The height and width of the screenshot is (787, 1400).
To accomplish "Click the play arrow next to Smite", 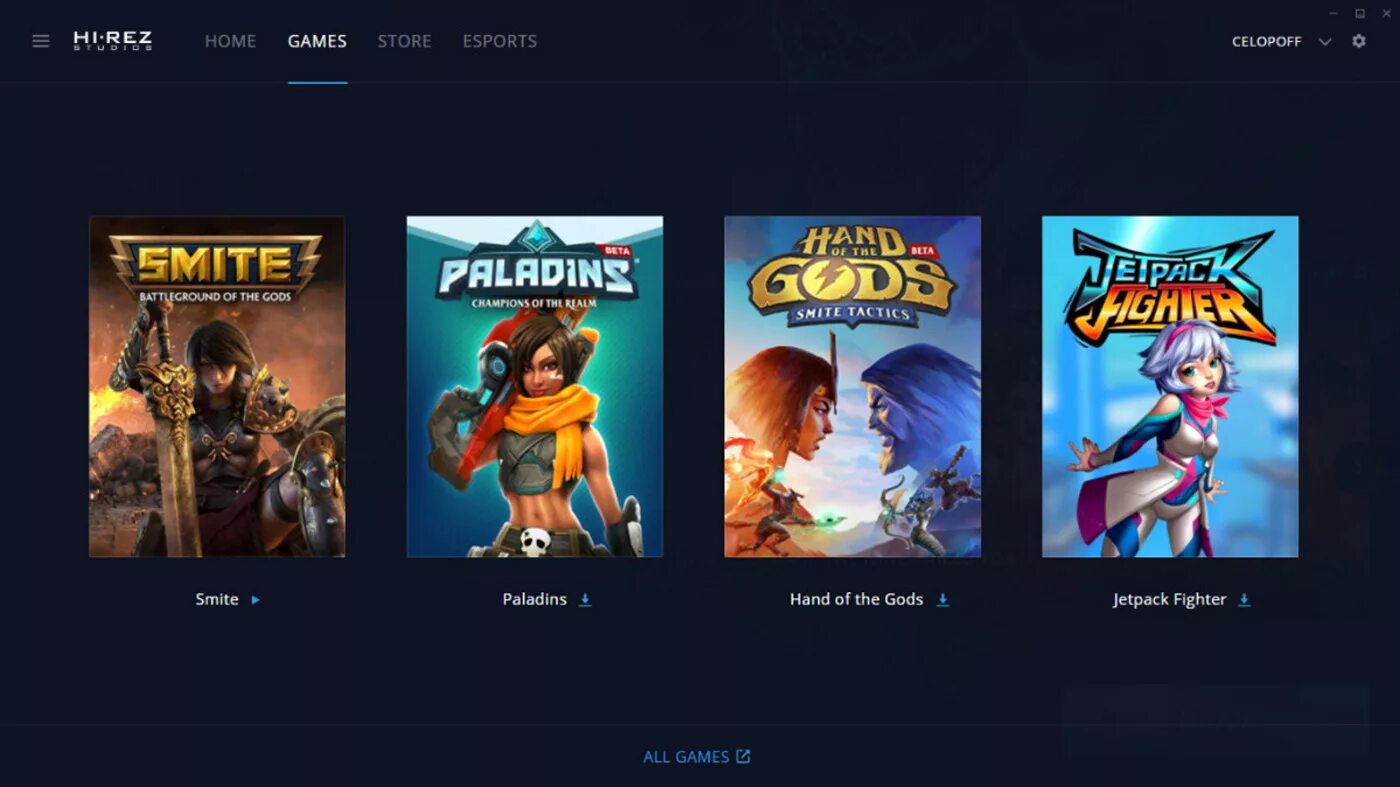I will pos(255,600).
